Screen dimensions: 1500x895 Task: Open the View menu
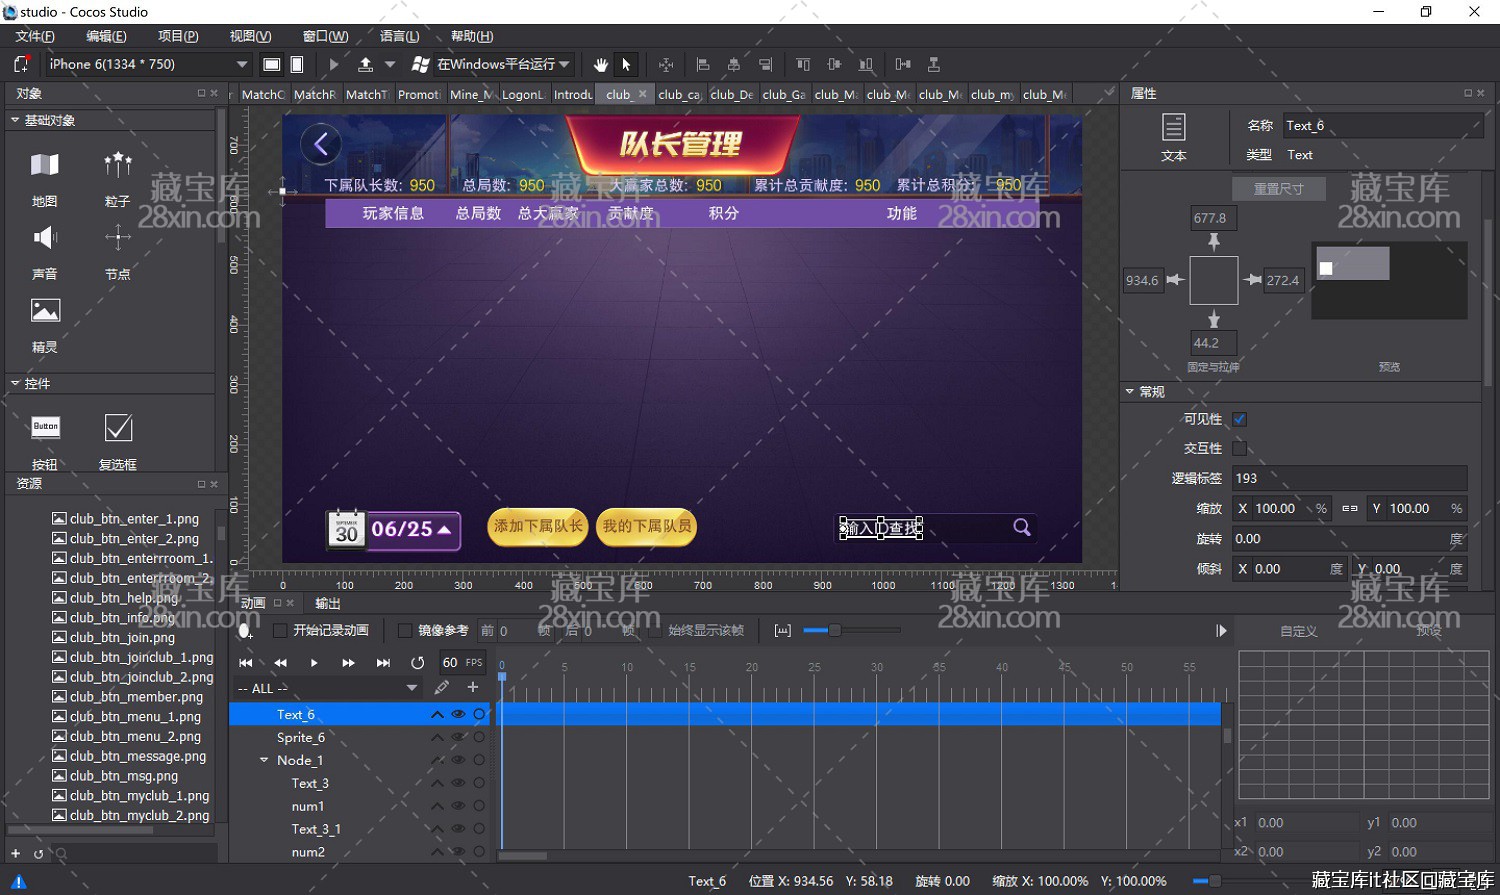250,36
